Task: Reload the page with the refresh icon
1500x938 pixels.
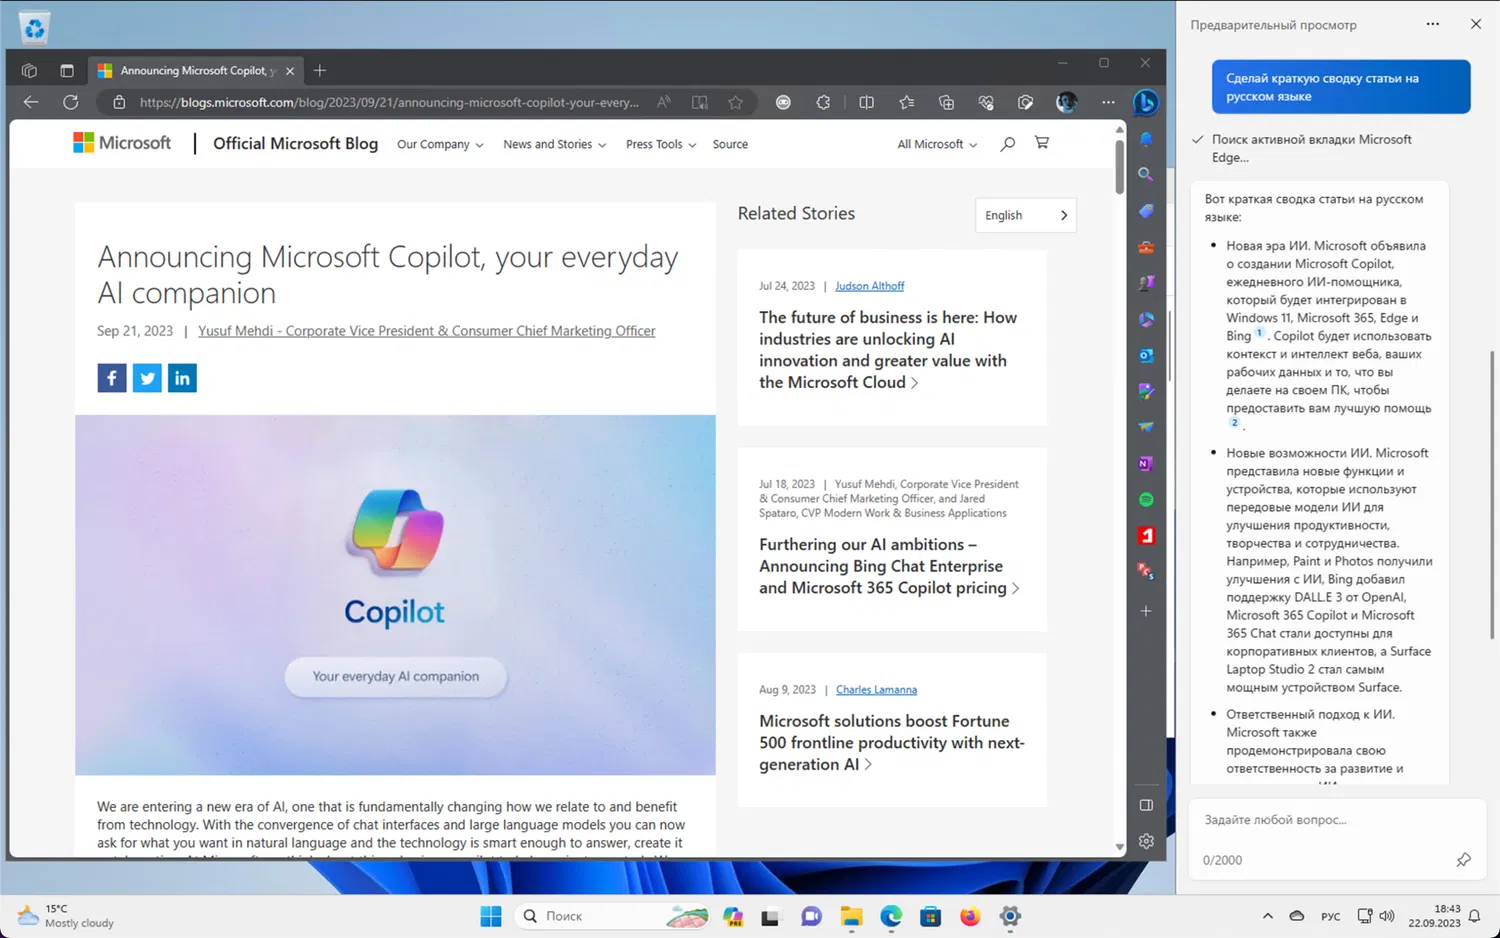Action: 70,102
